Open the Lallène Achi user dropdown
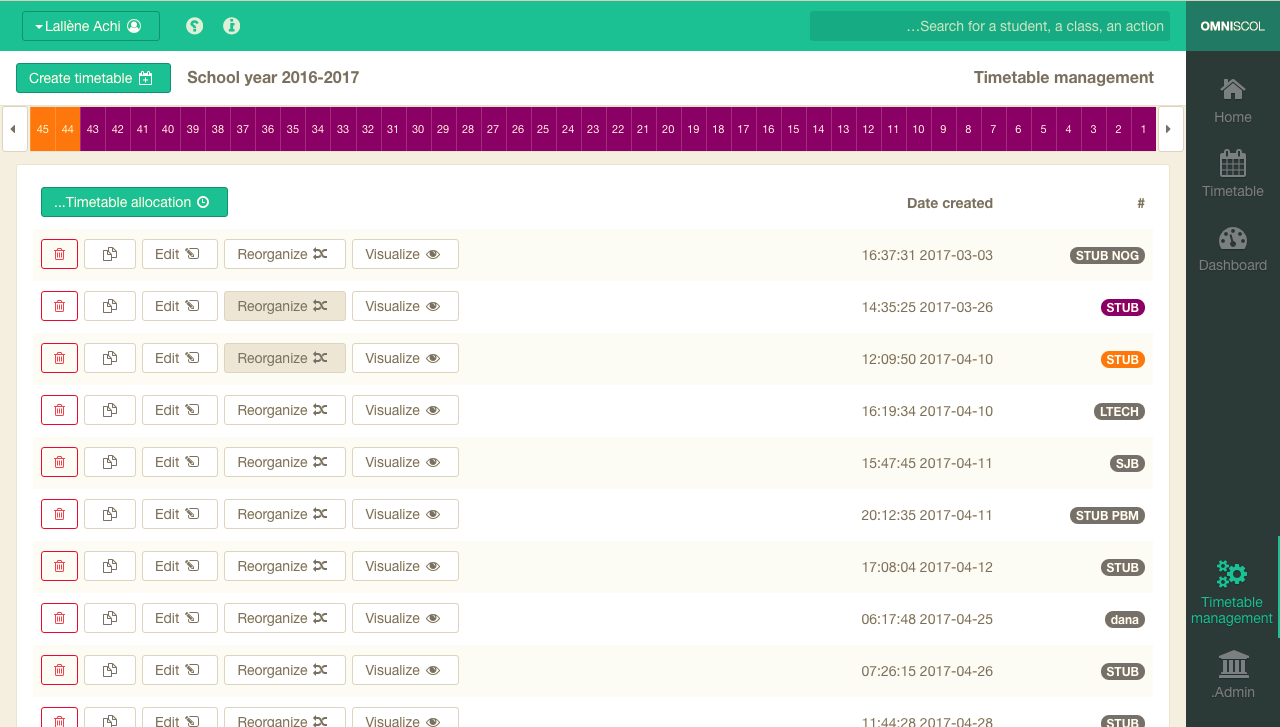This screenshot has width=1280, height=727. [x=91, y=26]
